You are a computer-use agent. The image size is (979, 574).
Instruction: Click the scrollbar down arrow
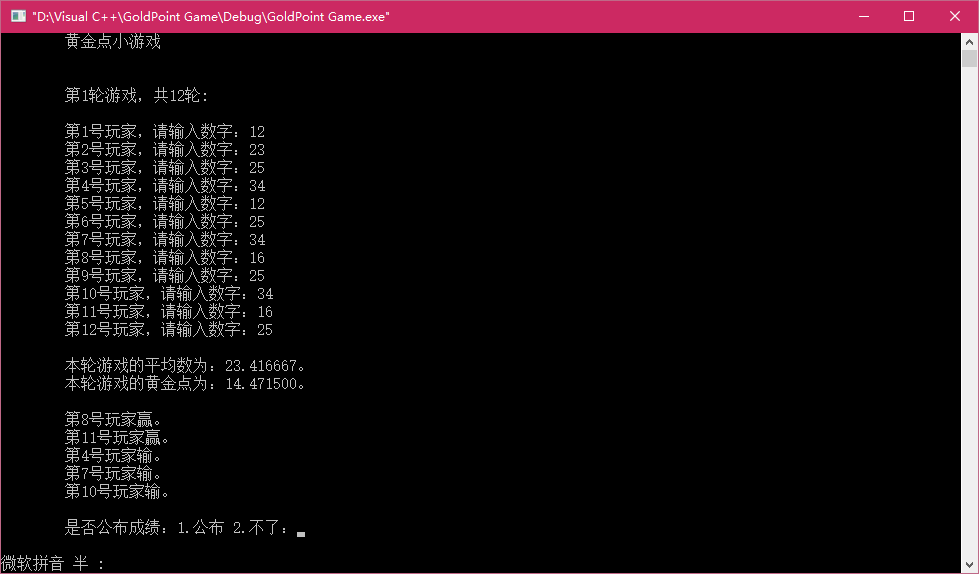click(969, 566)
